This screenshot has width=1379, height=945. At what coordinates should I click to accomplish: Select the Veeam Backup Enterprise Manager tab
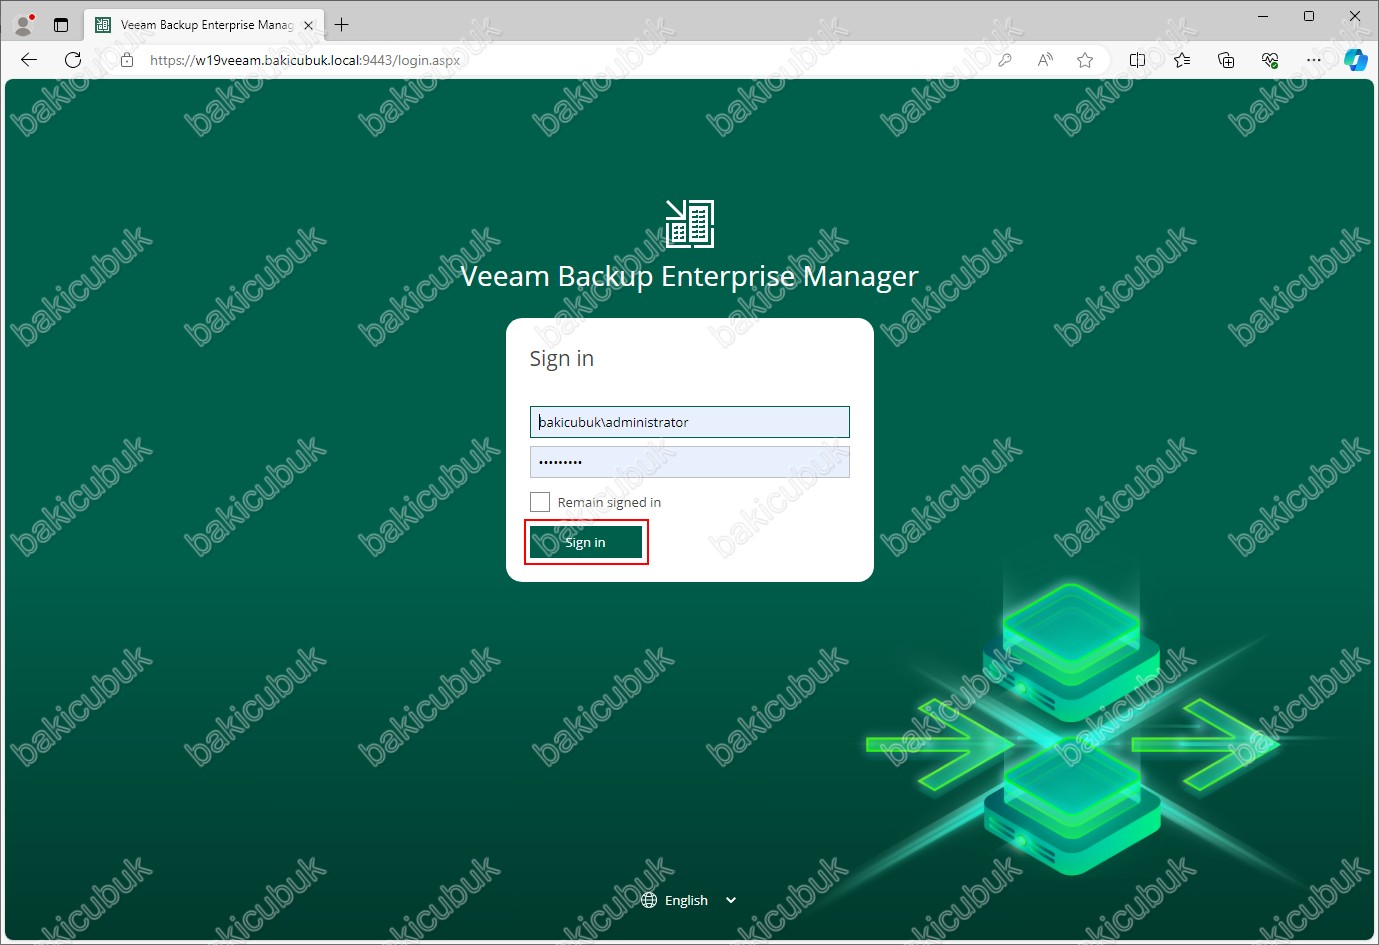[x=204, y=25]
